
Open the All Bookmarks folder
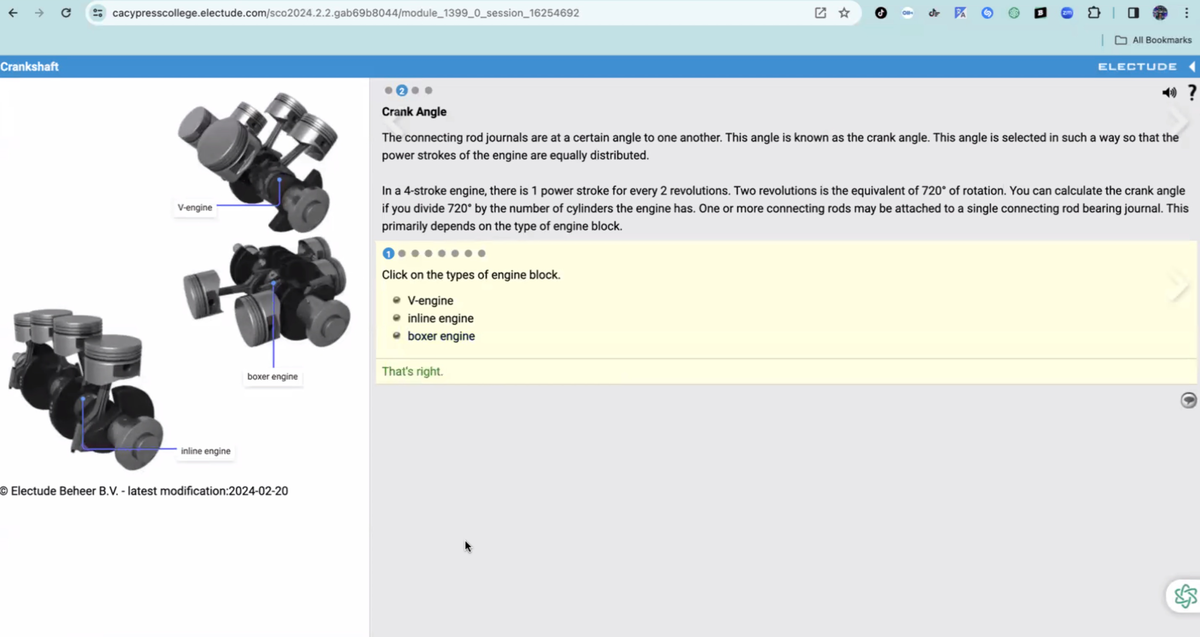pos(1153,40)
